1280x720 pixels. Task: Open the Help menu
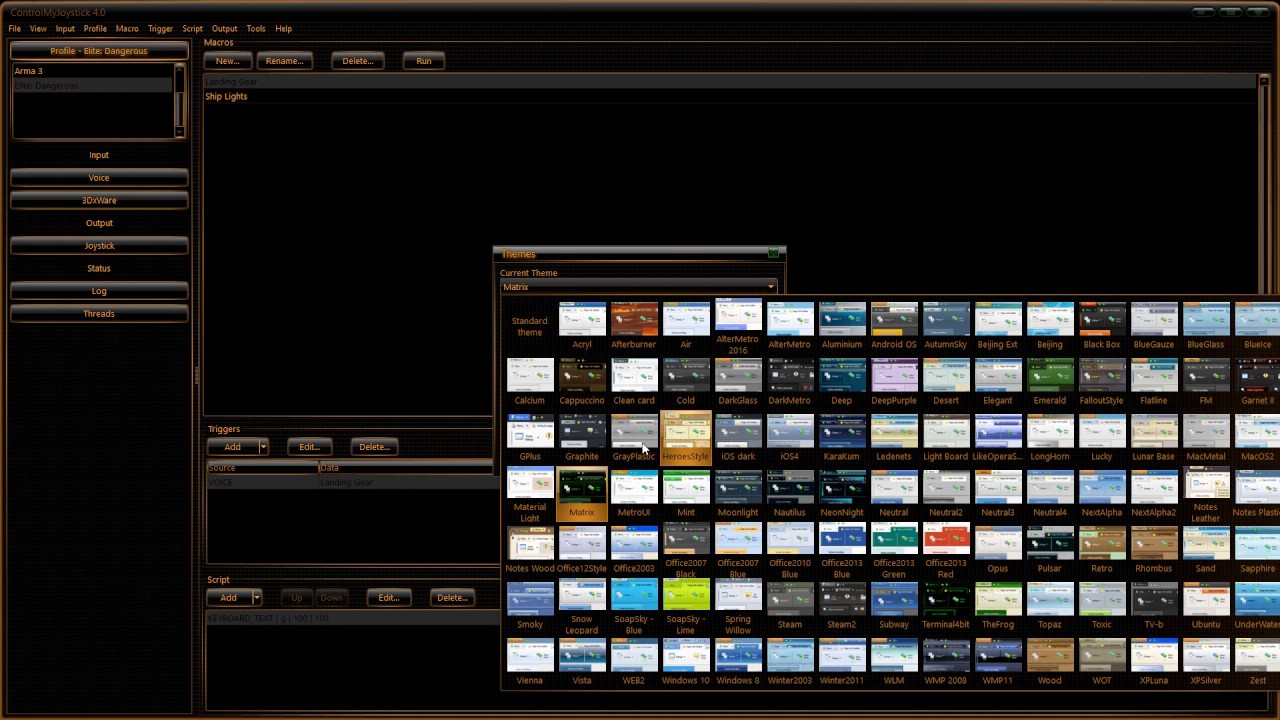click(x=283, y=29)
